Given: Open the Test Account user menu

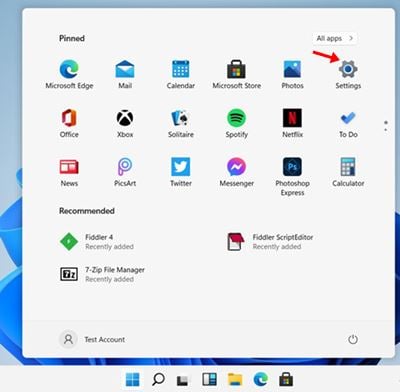Looking at the screenshot, I should pos(92,339).
